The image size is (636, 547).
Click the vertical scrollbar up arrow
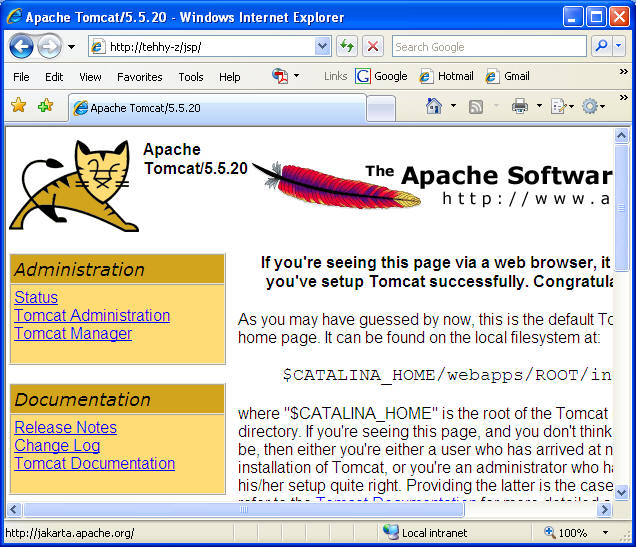pos(621,135)
